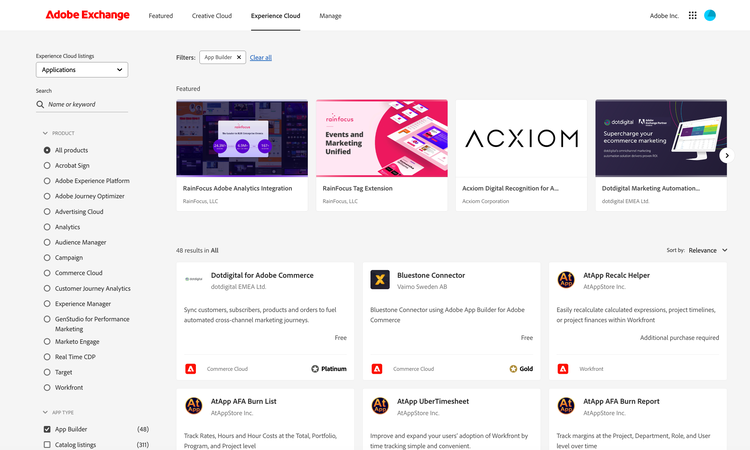Choose the Analytics product radio
This screenshot has height=450, width=750.
click(47, 227)
